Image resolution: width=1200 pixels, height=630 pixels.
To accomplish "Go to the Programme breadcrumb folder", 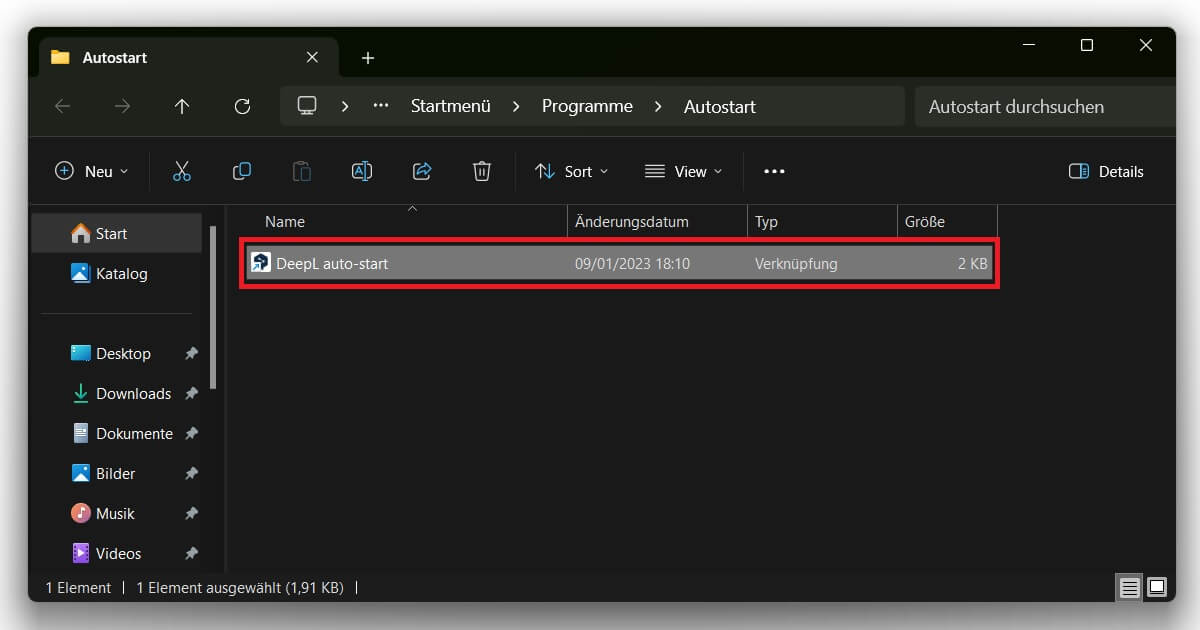I will click(586, 106).
